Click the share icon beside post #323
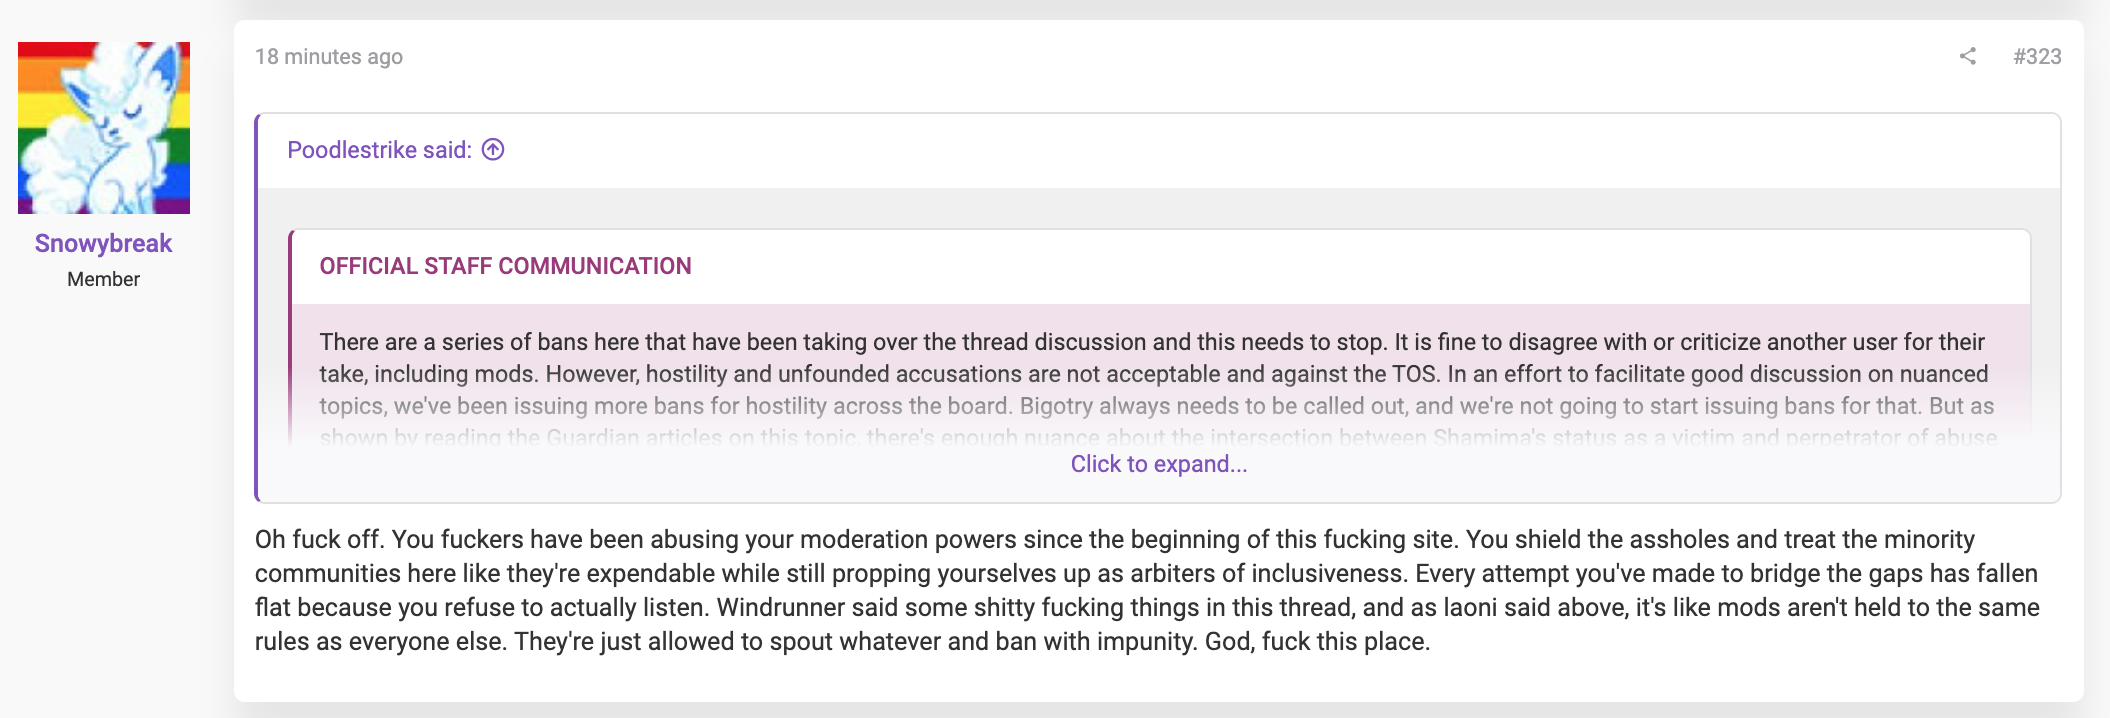Image resolution: width=2110 pixels, height=718 pixels. coord(1967,56)
